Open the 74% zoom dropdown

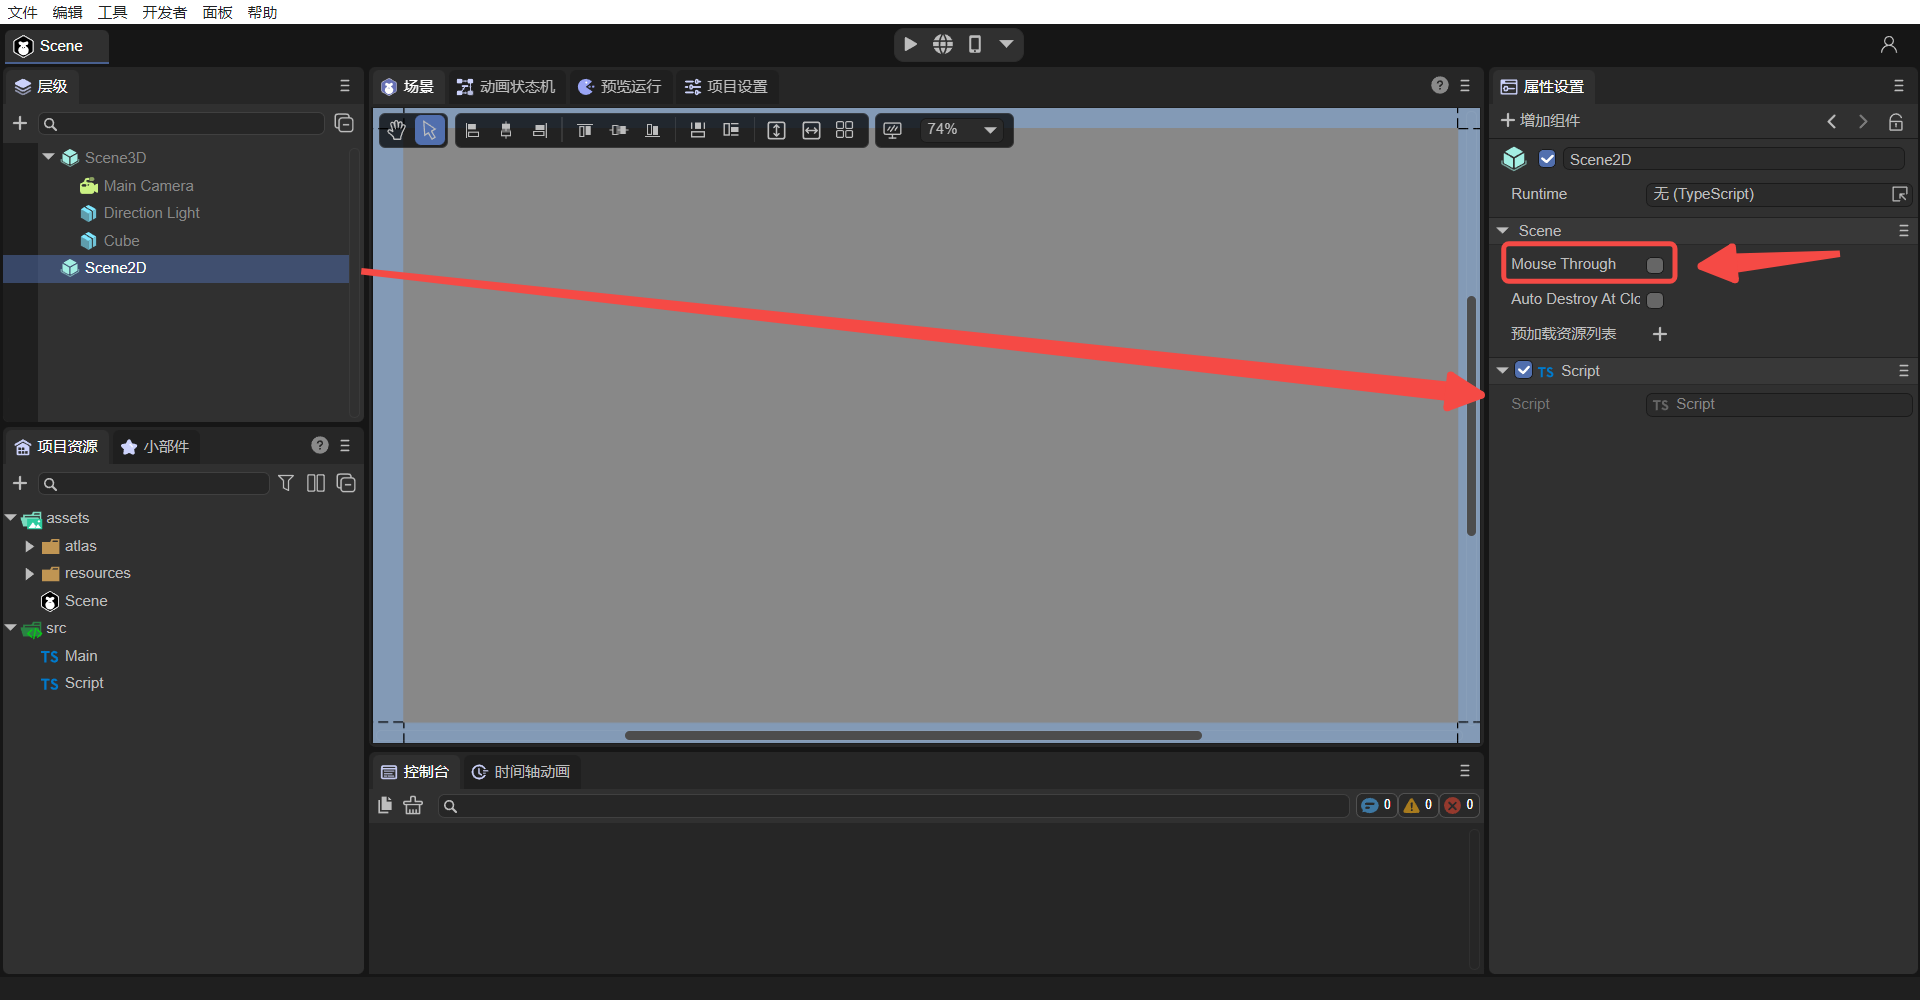coord(990,130)
